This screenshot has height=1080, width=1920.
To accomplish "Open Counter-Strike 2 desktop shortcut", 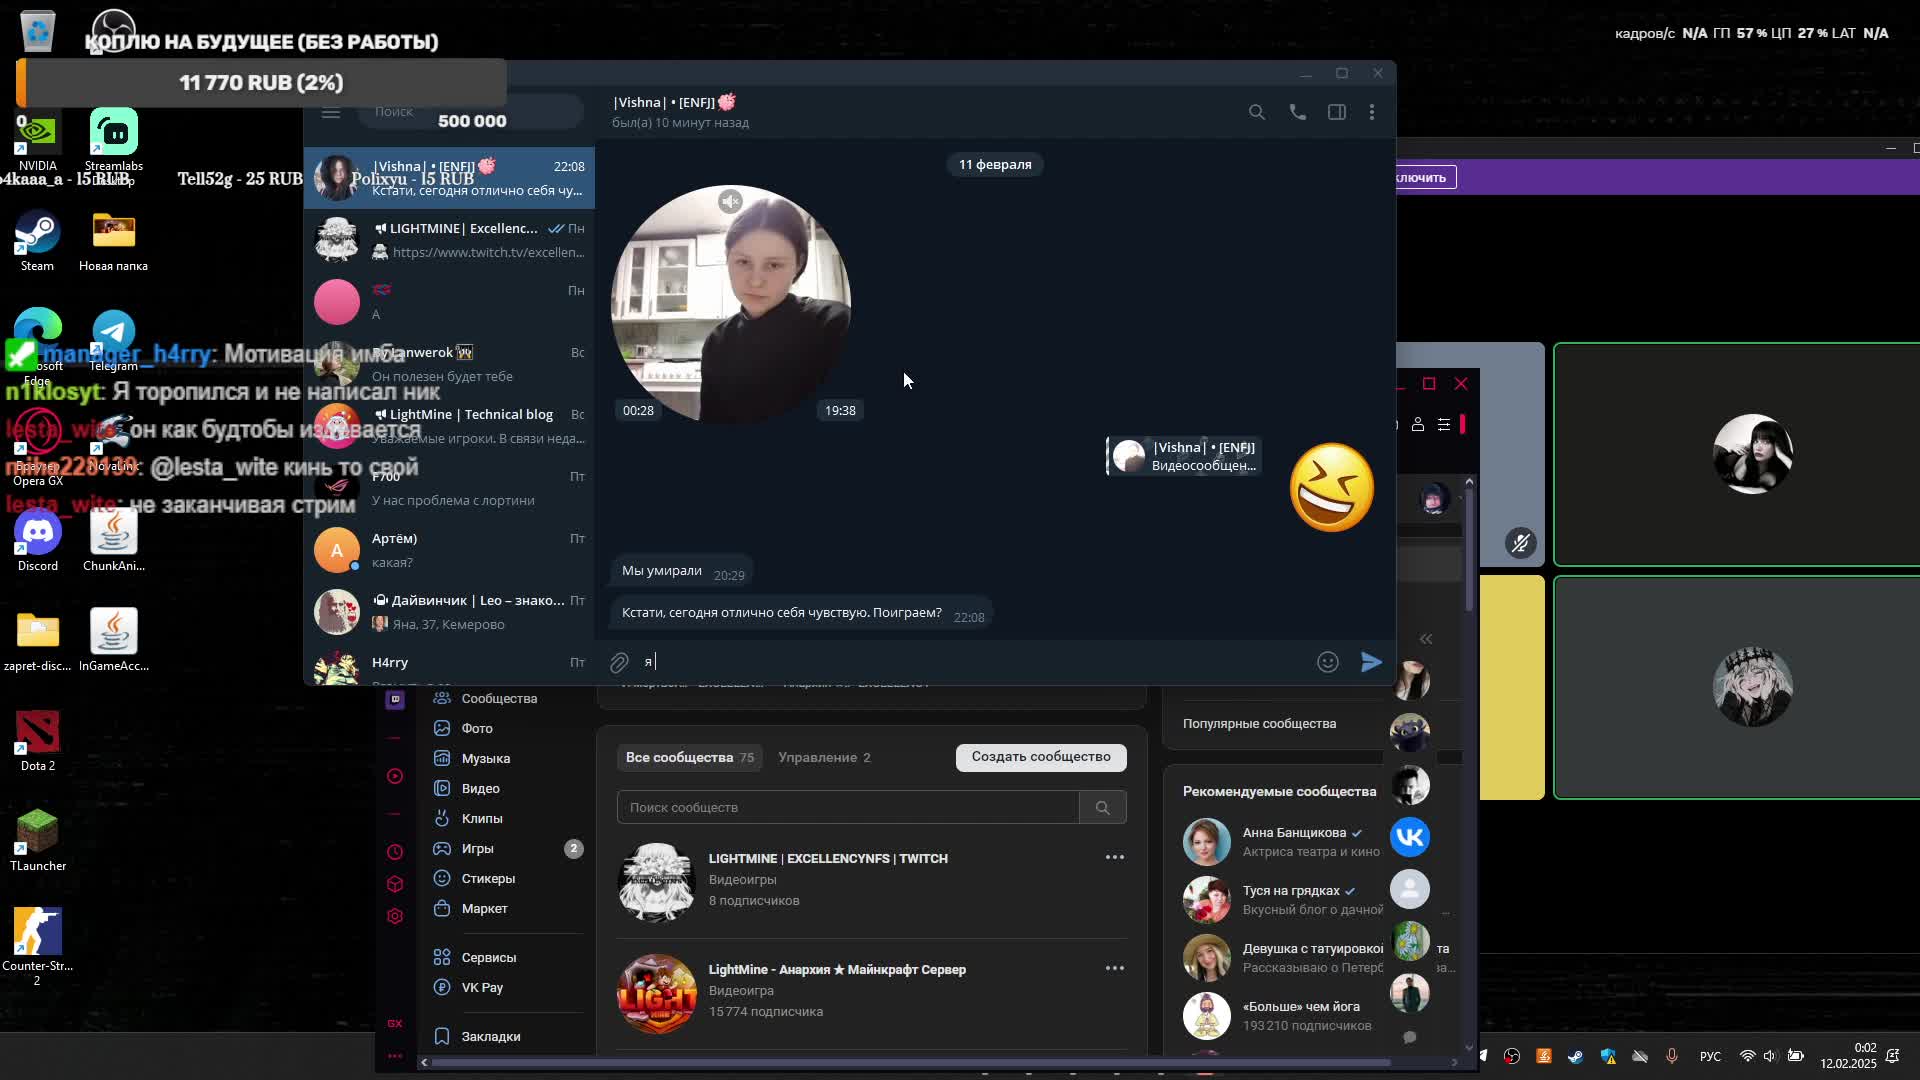I will (37, 947).
